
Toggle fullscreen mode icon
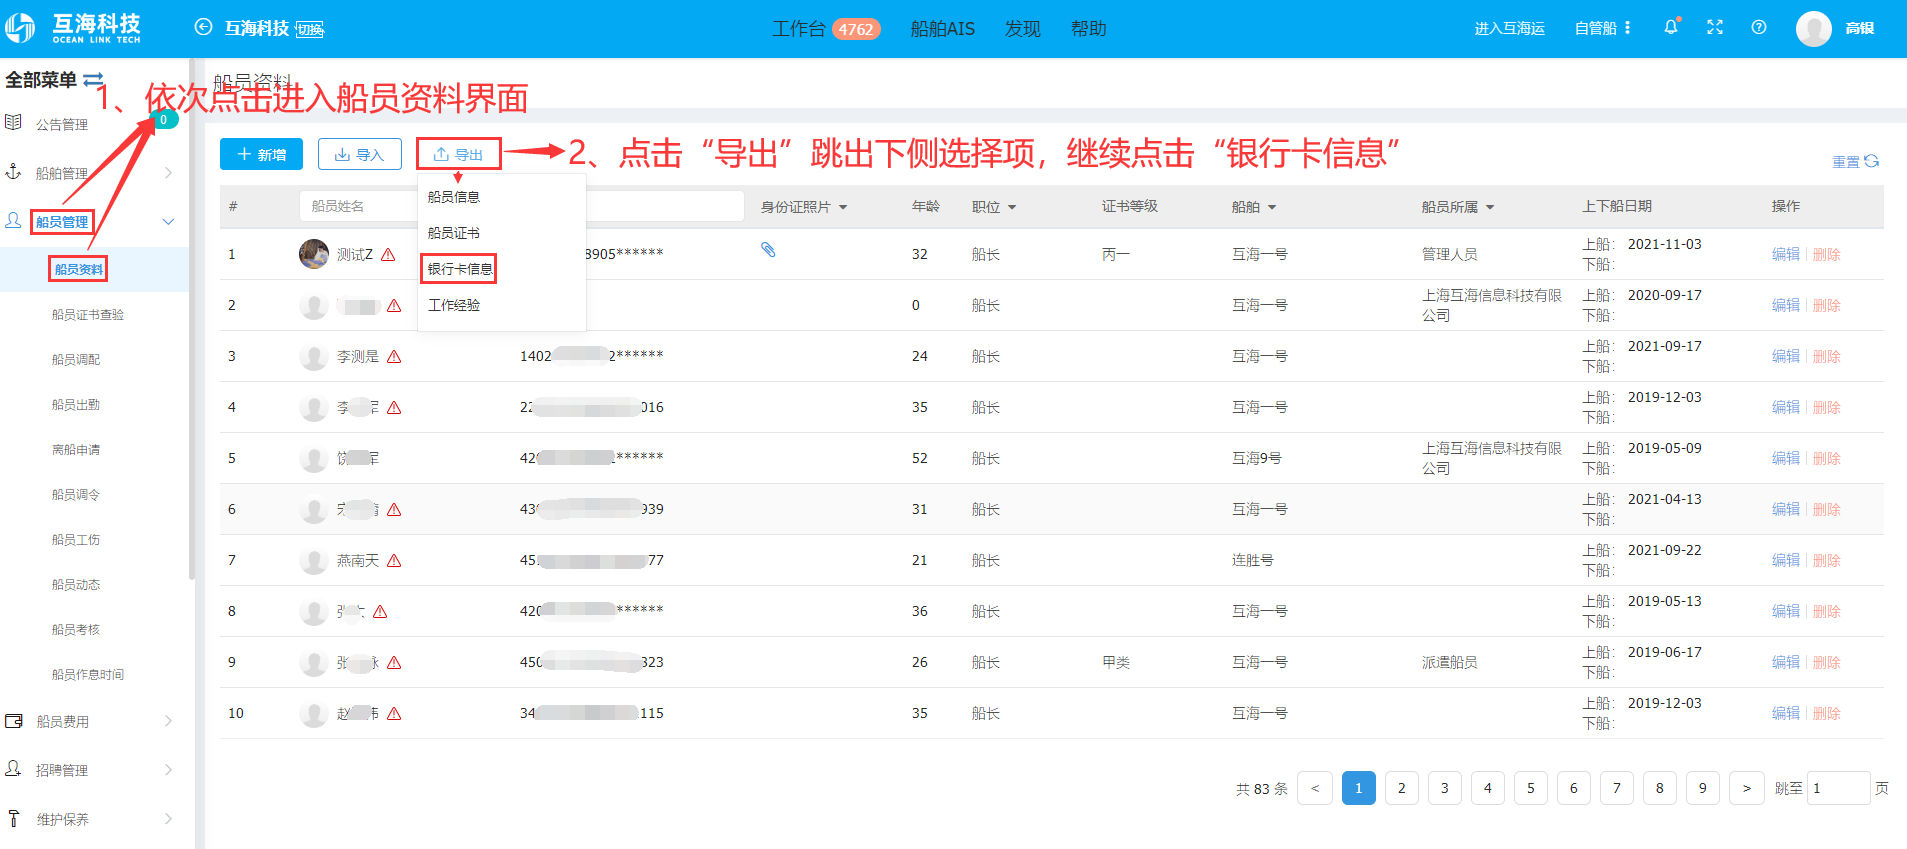(1715, 27)
